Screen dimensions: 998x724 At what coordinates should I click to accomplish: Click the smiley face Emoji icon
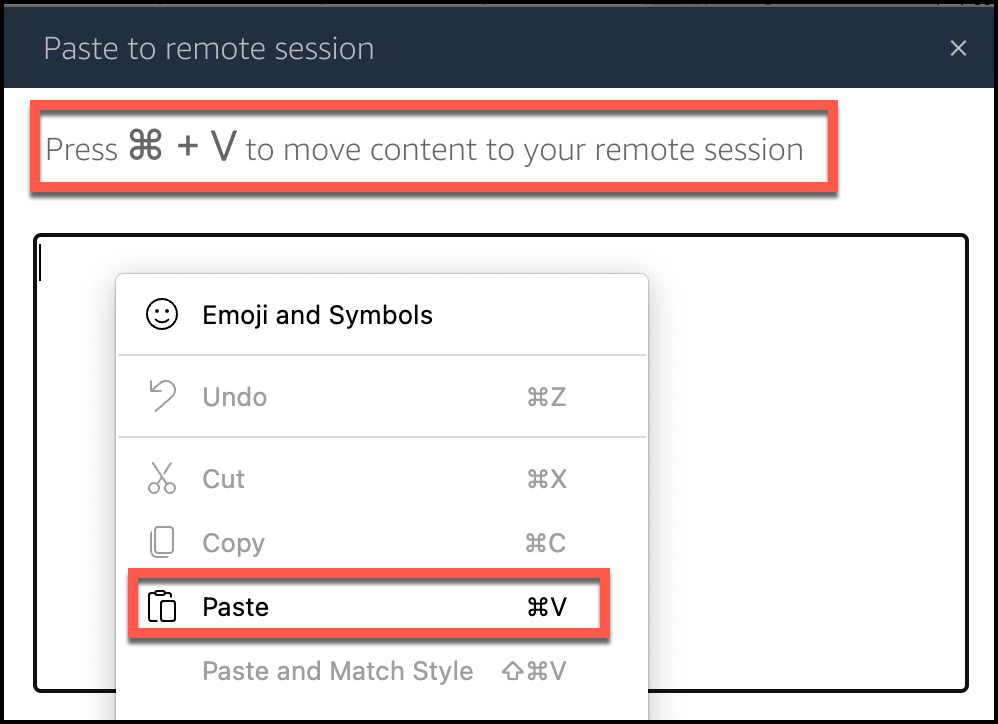[162, 314]
